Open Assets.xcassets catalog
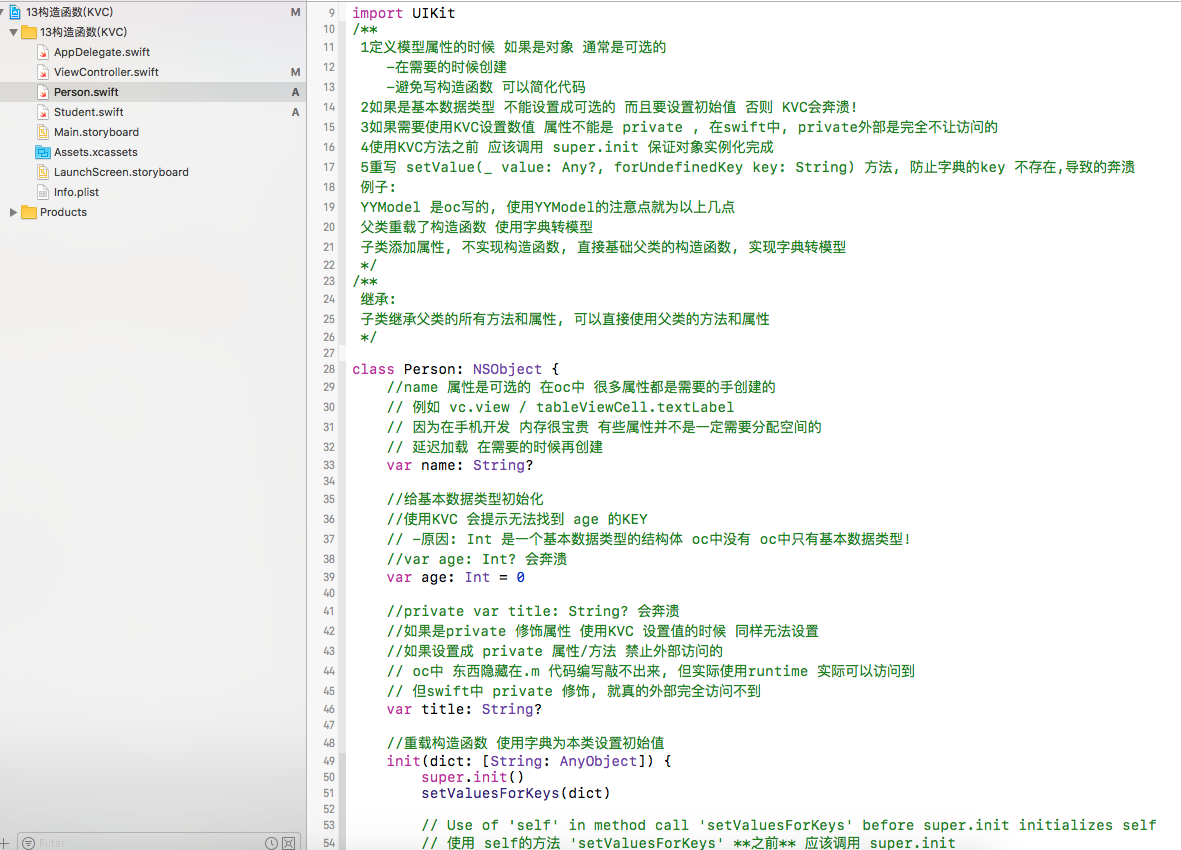The height and width of the screenshot is (850, 1181). pyautogui.click(x=96, y=152)
